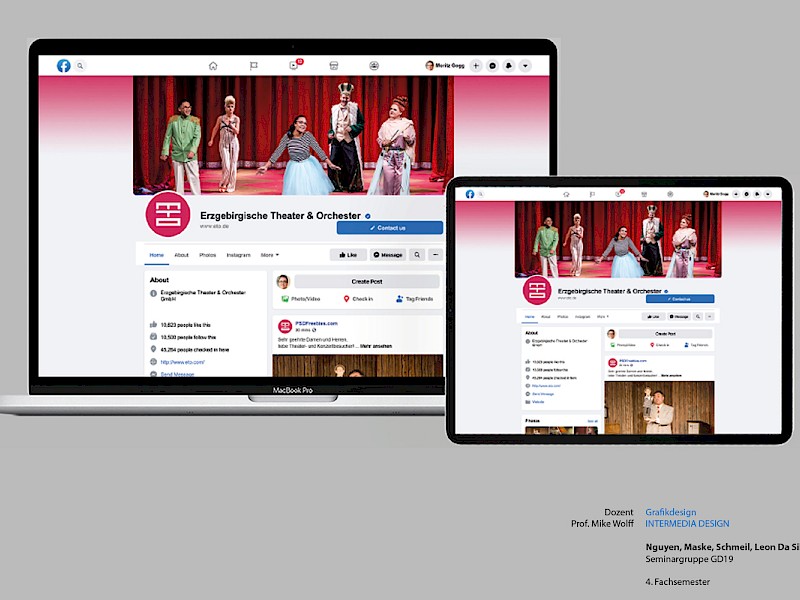800x600 pixels.
Task: Click the verified badge beside laptop page title
Action: point(367,216)
